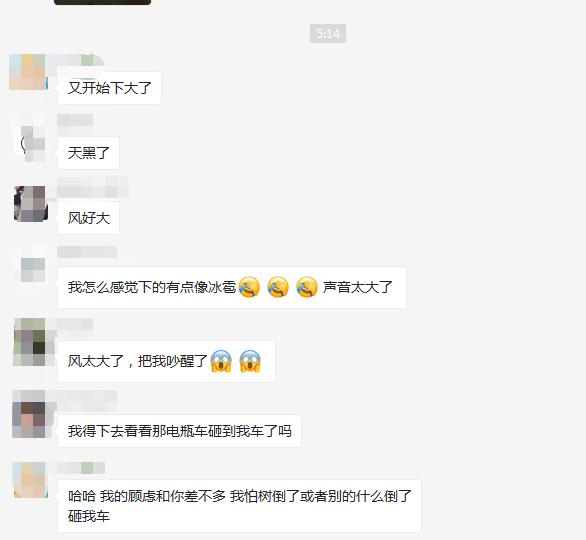Click the third crying-laughing emoji before 声音太大了
The image size is (586, 540).
pos(307,287)
